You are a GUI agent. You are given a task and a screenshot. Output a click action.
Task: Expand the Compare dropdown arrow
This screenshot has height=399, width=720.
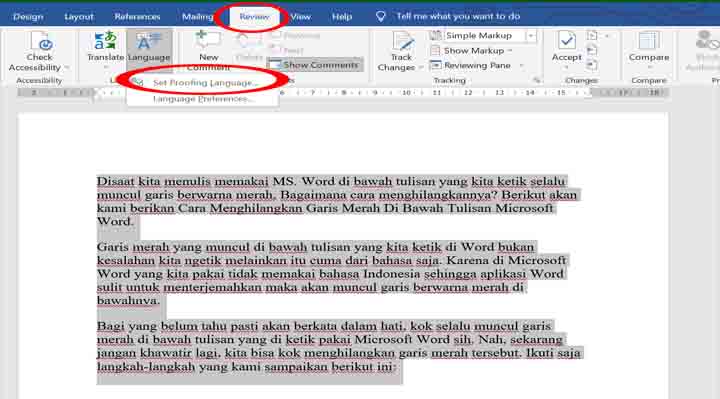pyautogui.click(x=649, y=67)
